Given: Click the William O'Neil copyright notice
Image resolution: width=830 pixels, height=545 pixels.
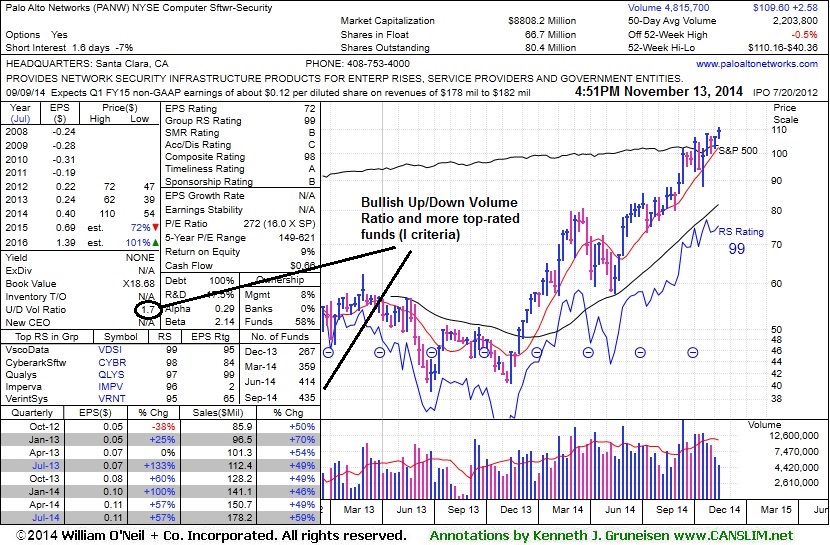Looking at the screenshot, I should [211, 535].
